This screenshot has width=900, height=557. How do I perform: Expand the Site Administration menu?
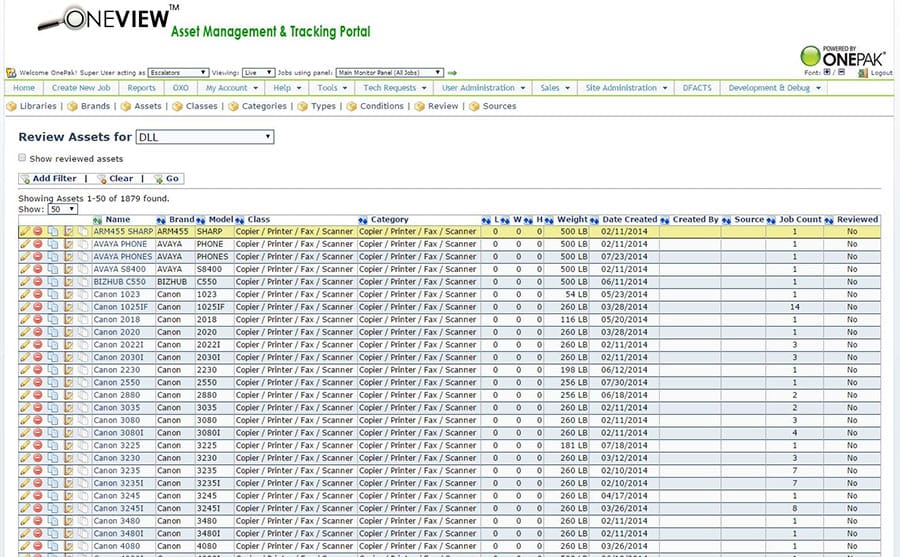pos(627,88)
